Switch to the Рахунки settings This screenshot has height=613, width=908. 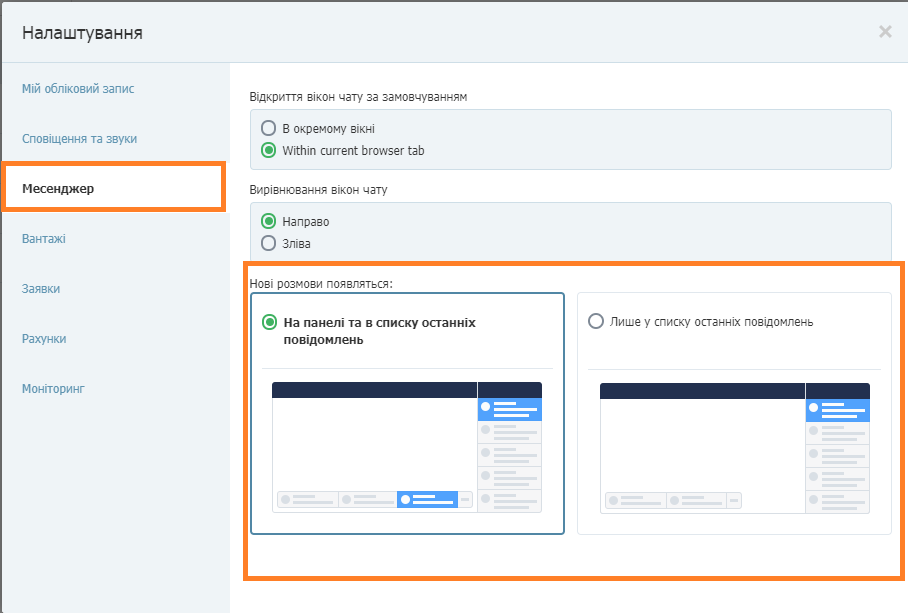tap(44, 339)
